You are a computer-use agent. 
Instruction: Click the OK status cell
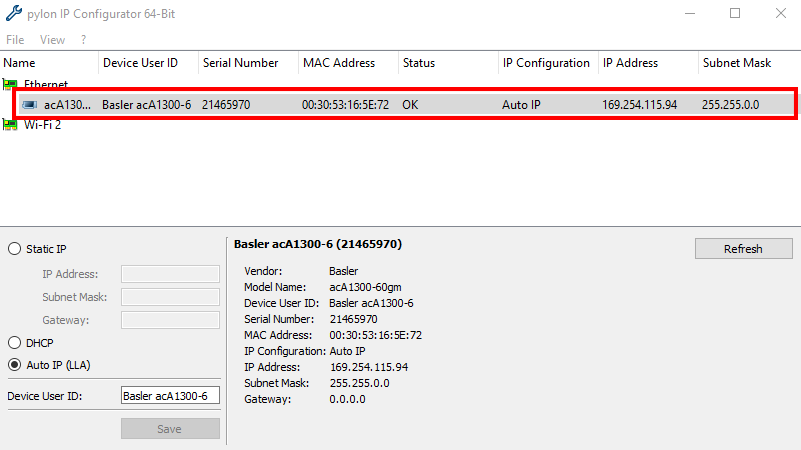coord(410,105)
